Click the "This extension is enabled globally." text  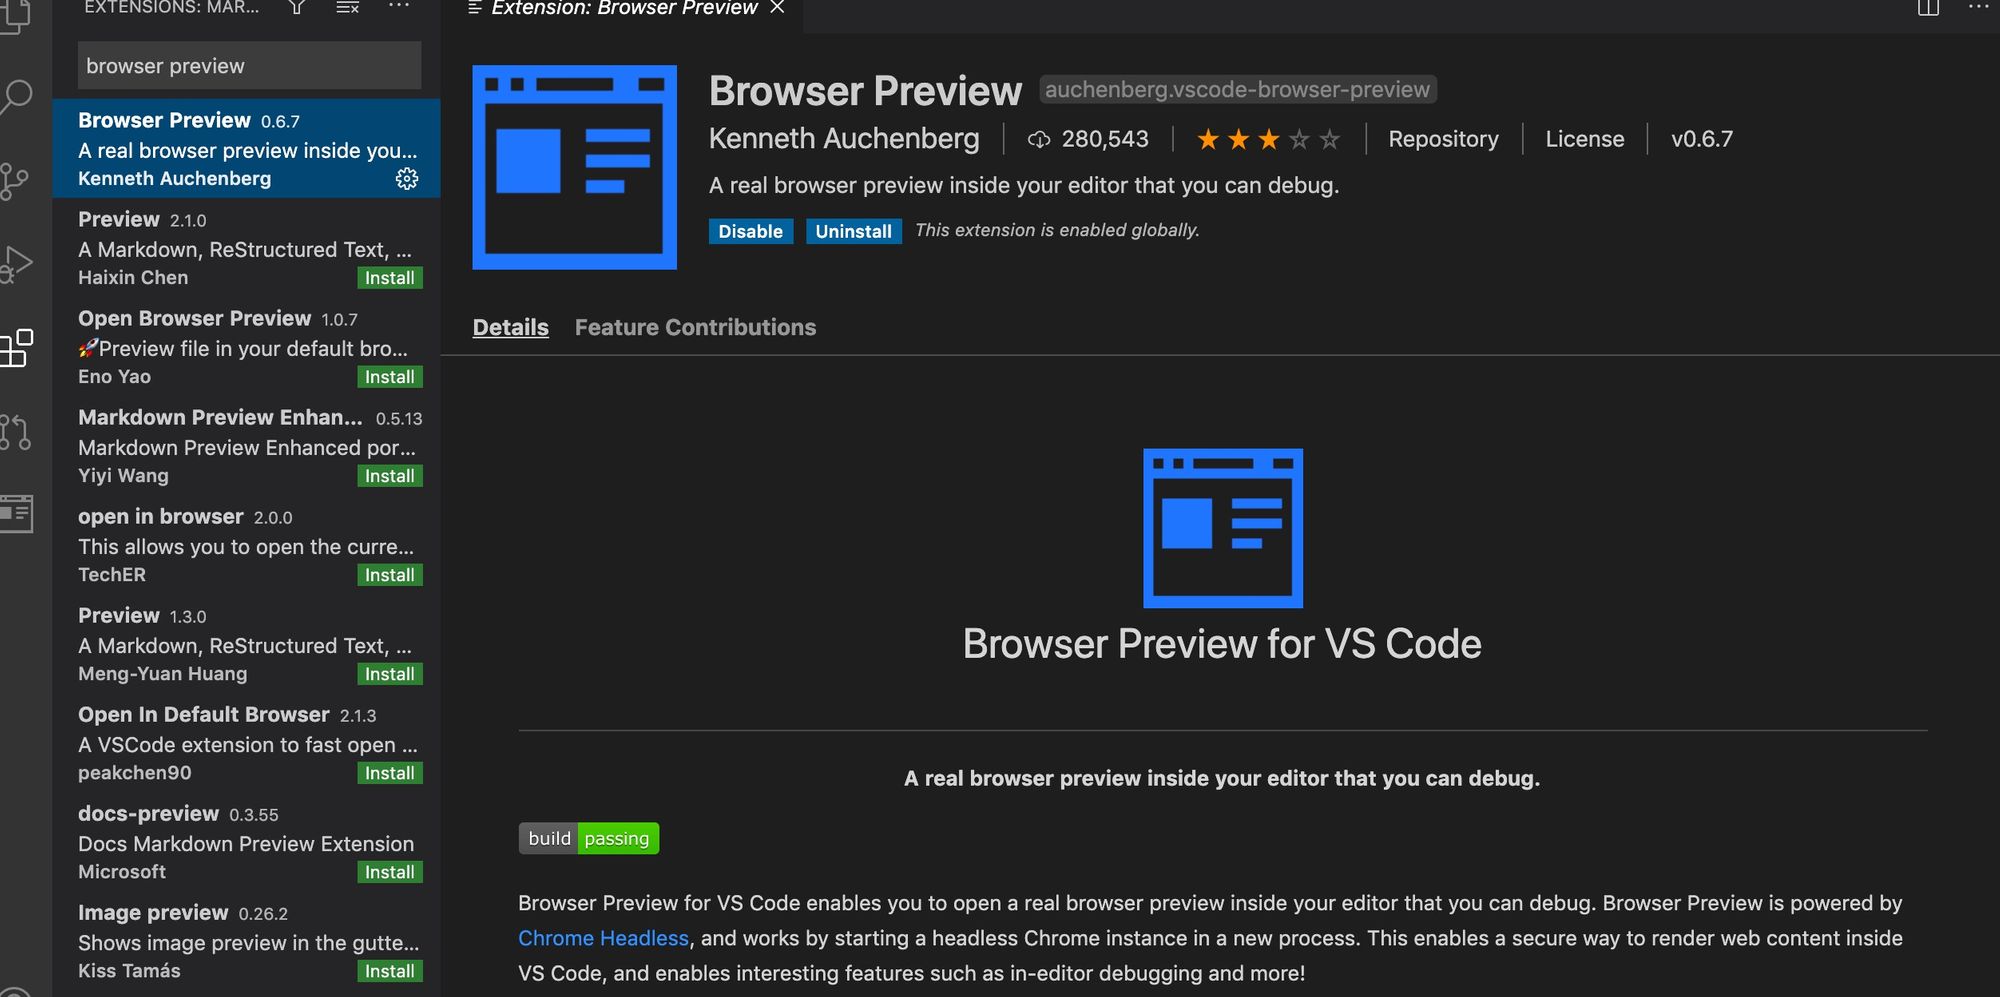1057,230
